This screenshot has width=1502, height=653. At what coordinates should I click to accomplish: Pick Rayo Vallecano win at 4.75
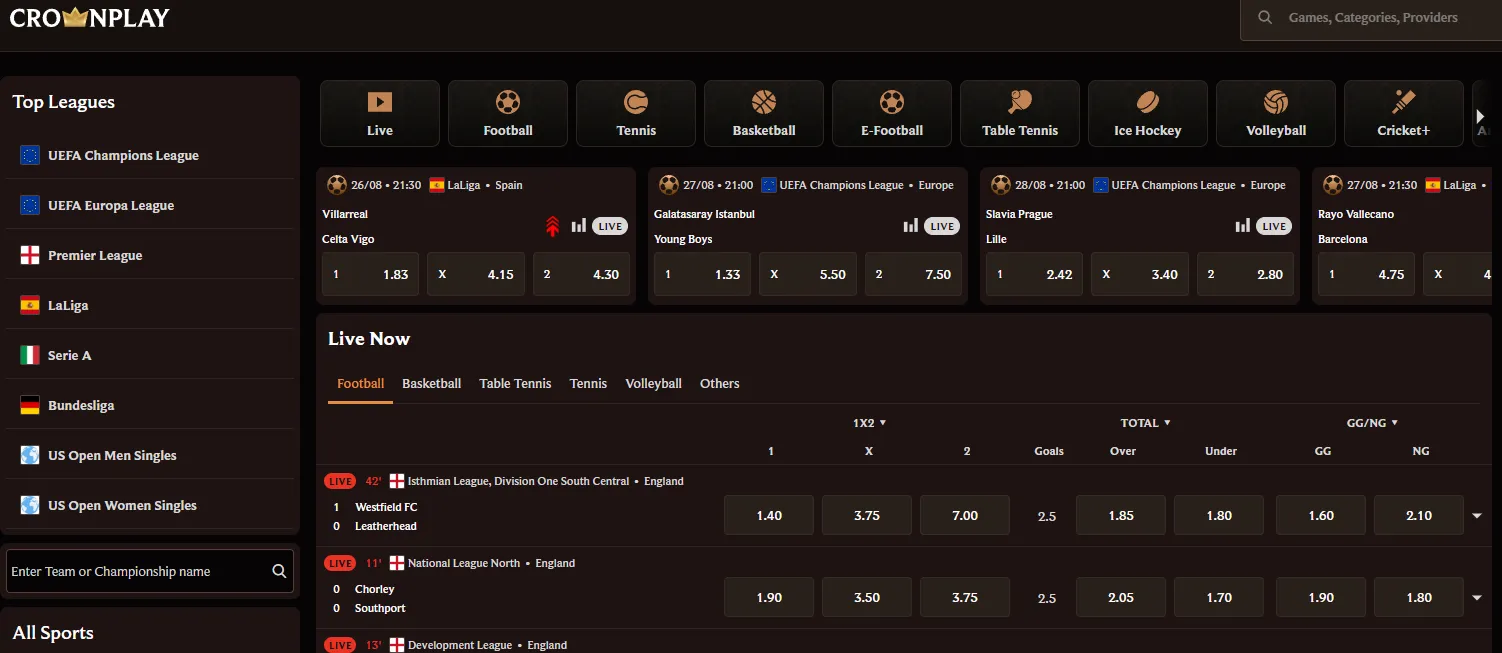(1367, 274)
